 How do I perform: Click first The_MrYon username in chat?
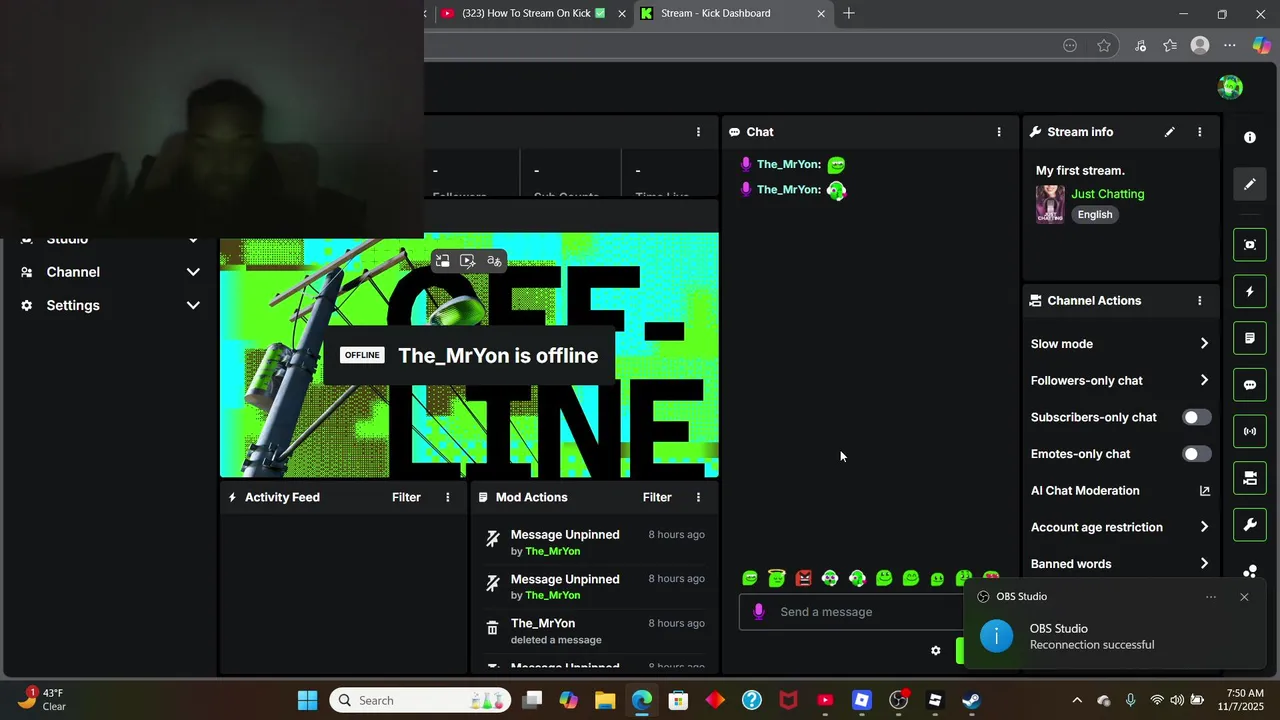788,164
